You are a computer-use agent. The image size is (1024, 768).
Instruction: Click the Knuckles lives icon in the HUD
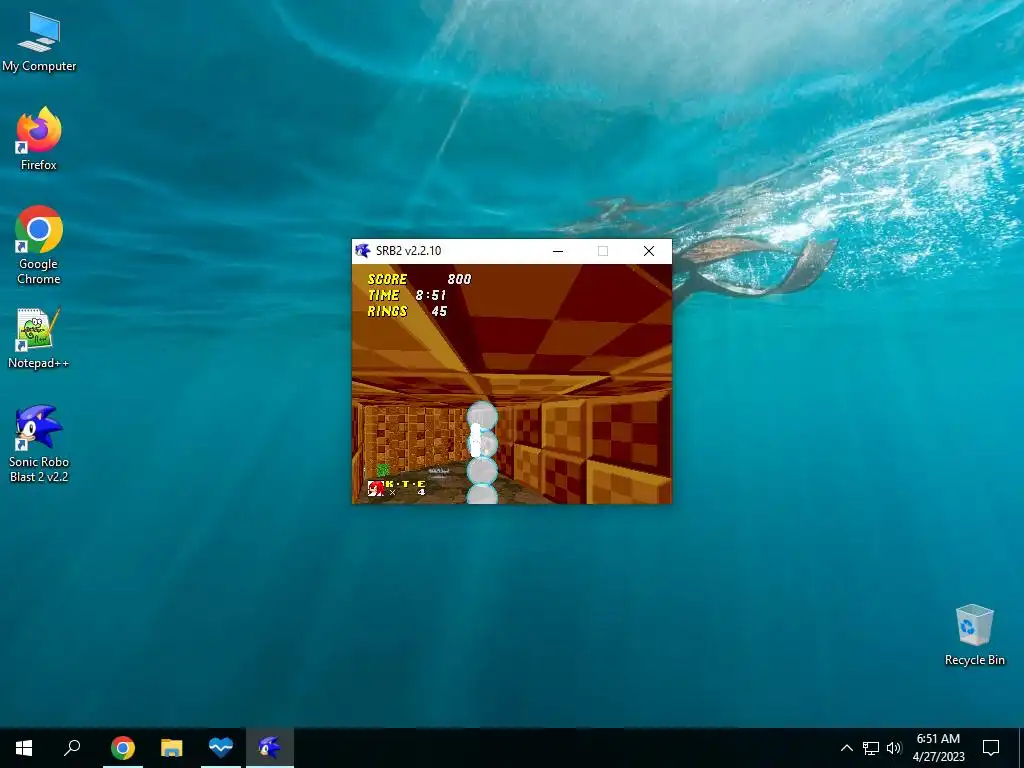376,488
